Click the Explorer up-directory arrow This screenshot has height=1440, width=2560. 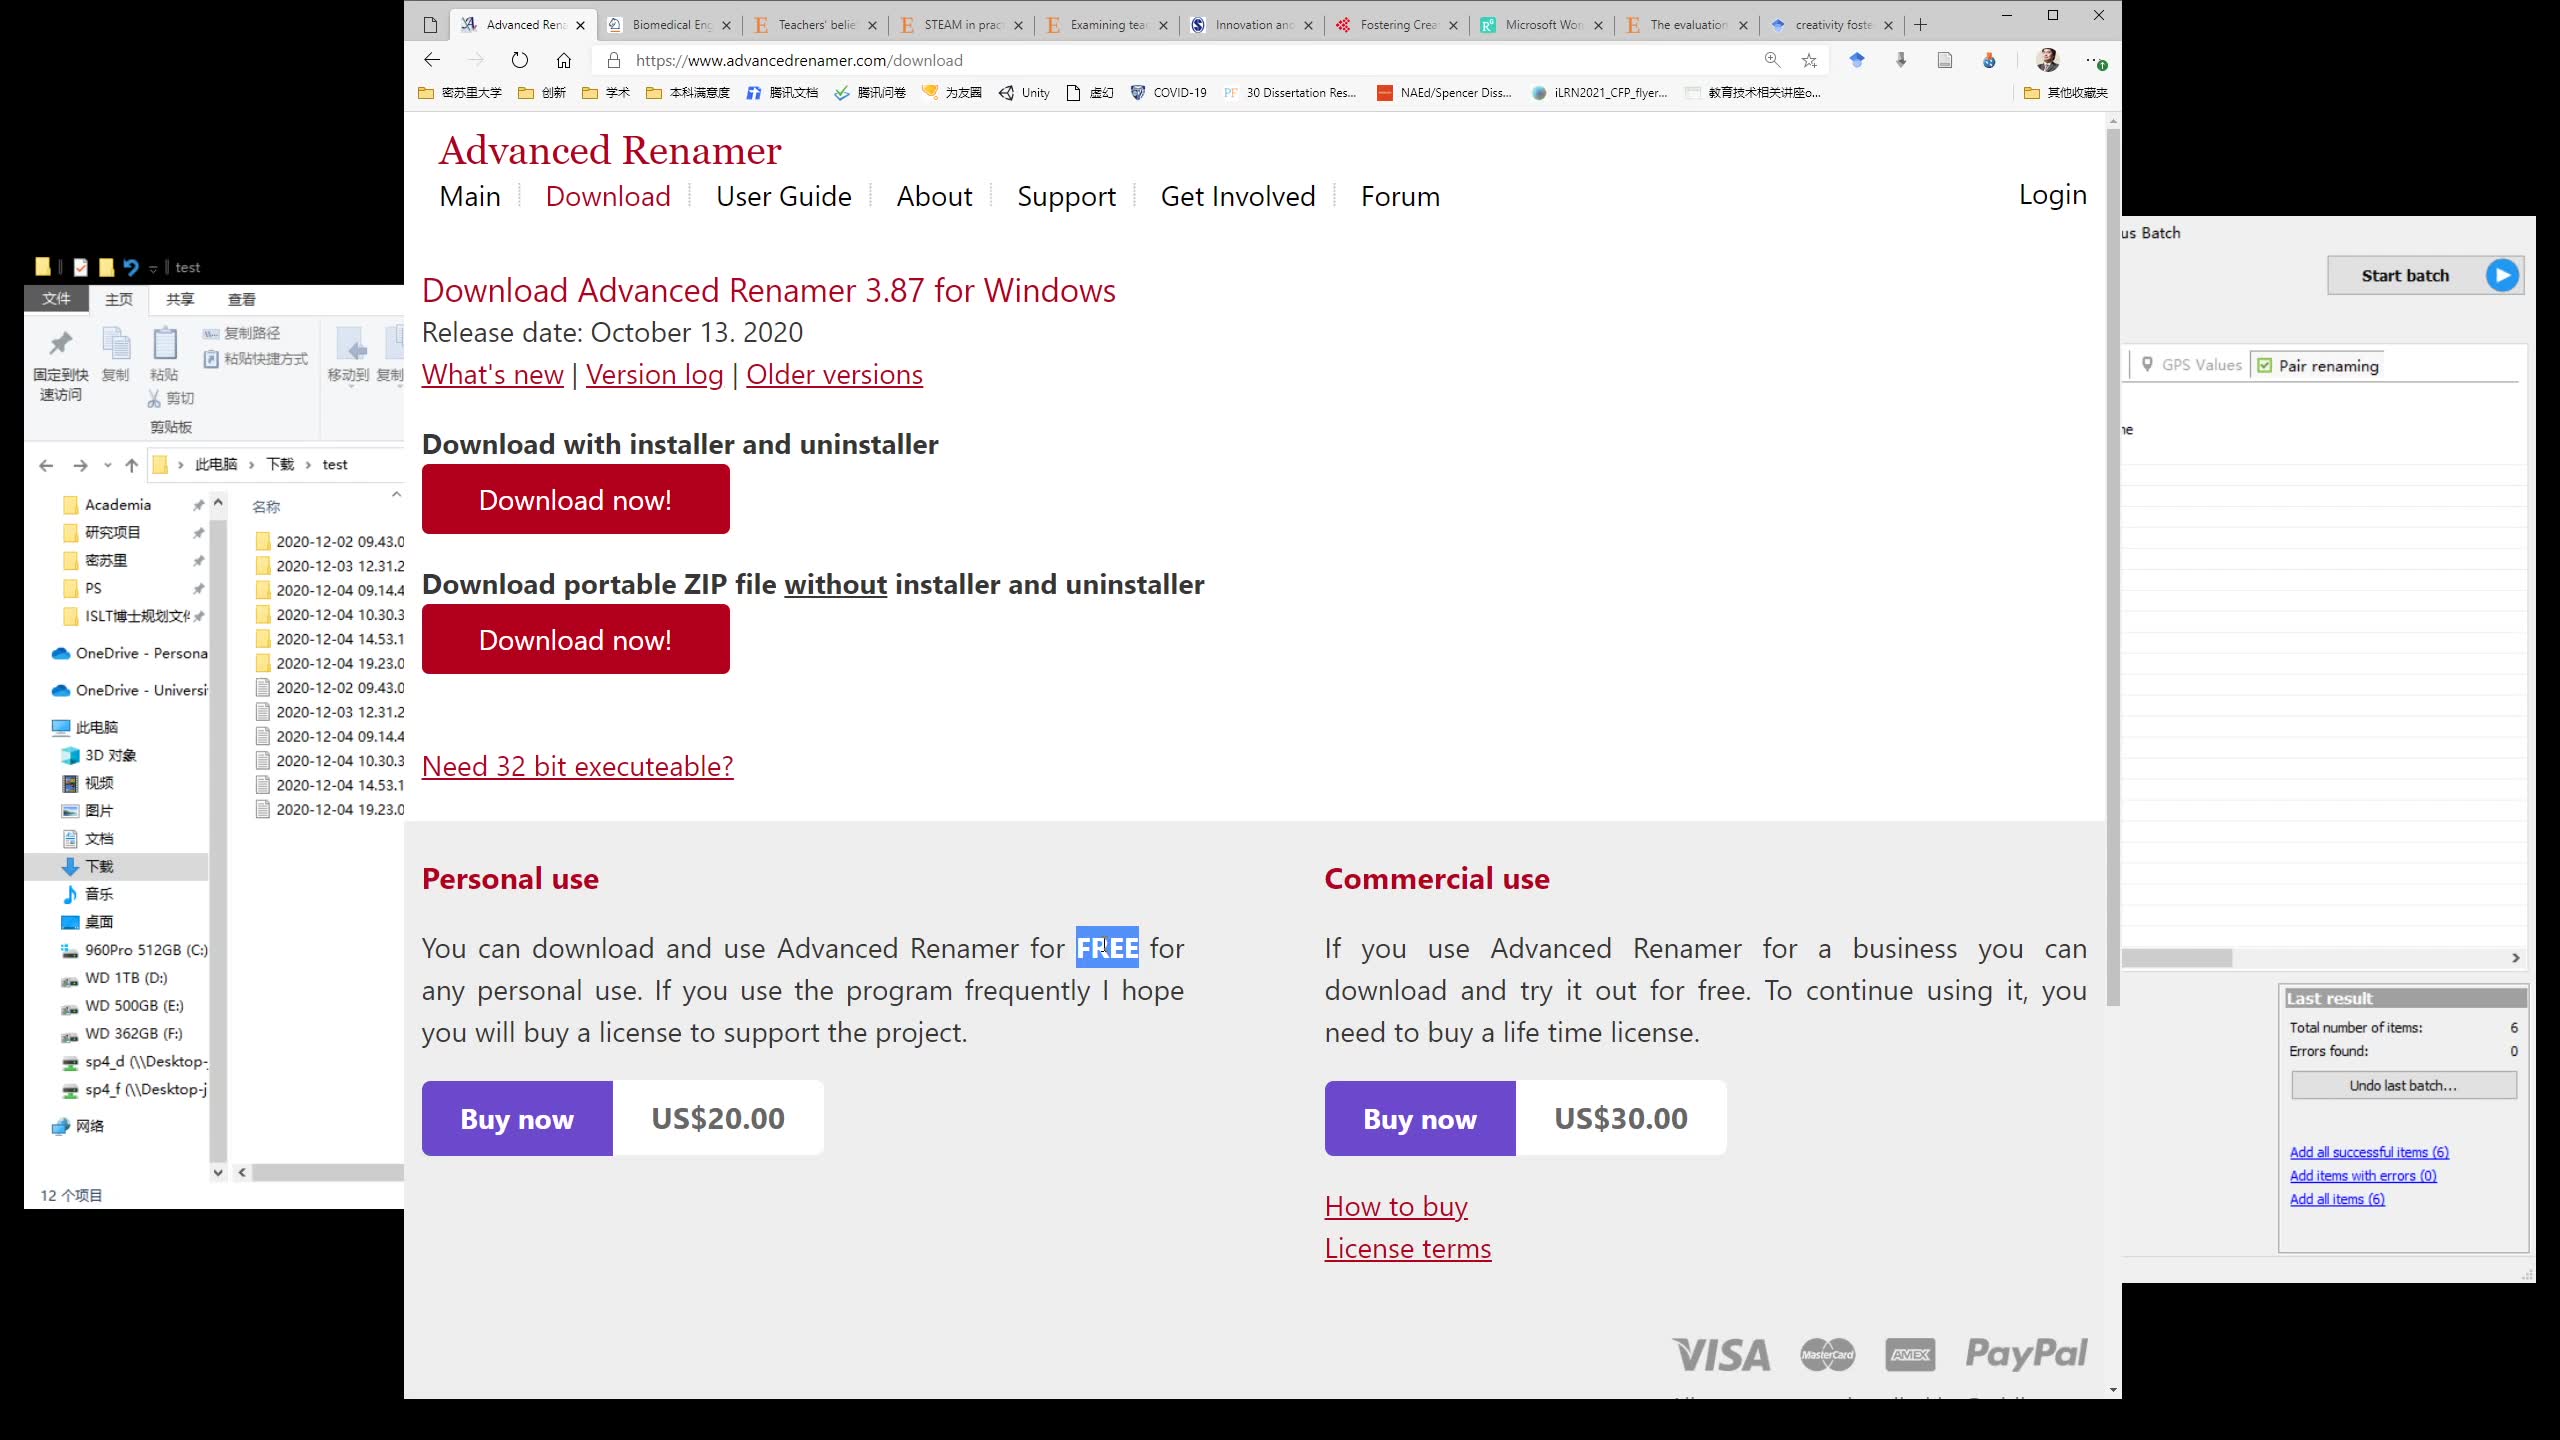pos(131,465)
